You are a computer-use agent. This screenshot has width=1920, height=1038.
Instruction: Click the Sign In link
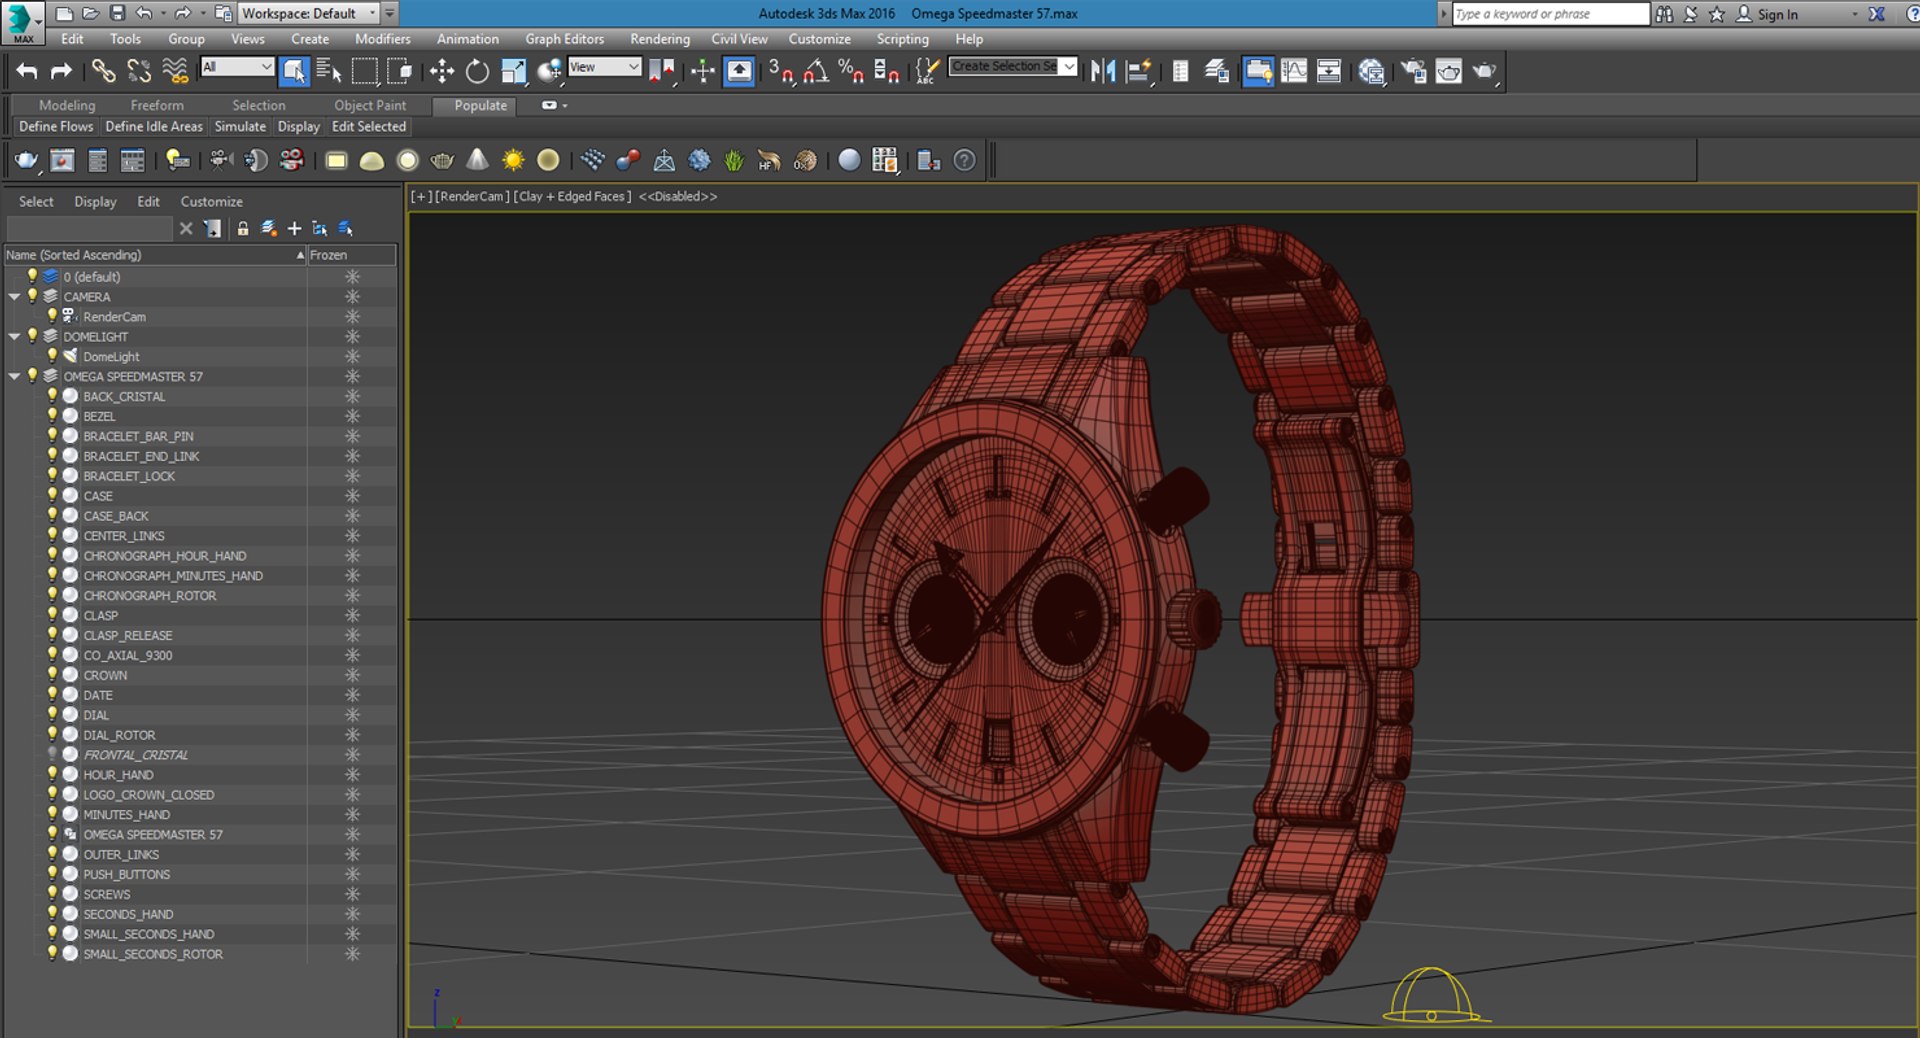(x=1778, y=14)
